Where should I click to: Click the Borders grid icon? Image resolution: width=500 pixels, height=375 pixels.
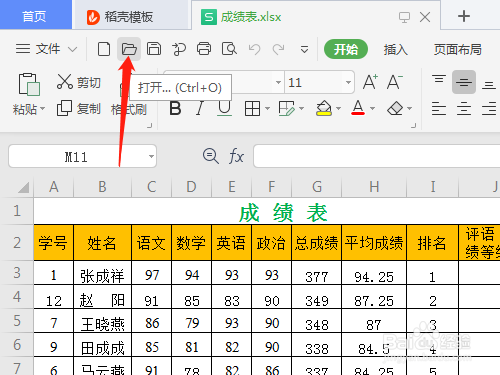pyautogui.click(x=252, y=109)
